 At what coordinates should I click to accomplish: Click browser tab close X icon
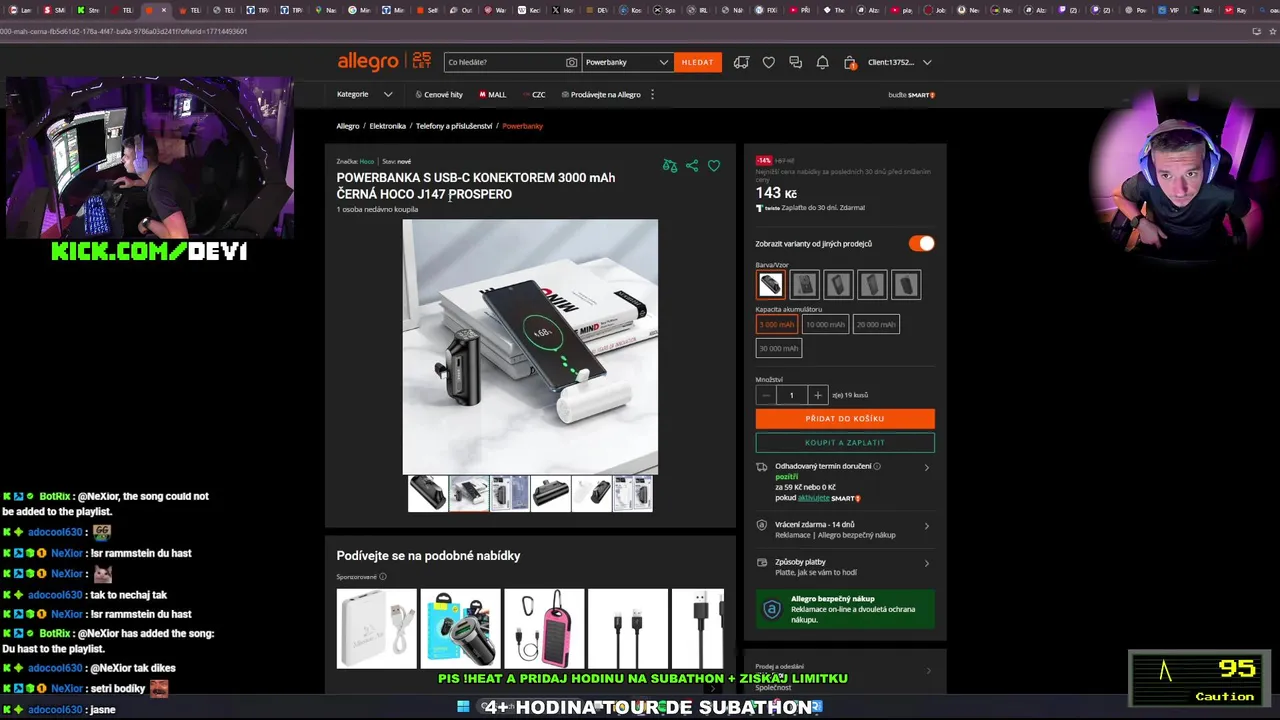click(164, 10)
